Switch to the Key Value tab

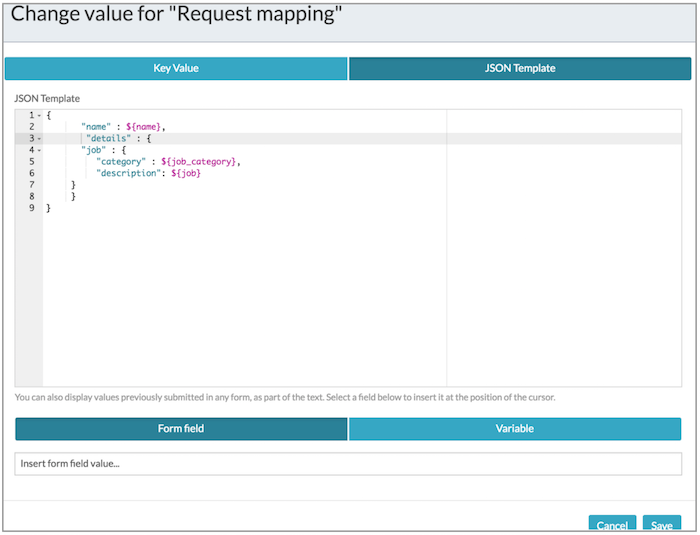point(176,68)
